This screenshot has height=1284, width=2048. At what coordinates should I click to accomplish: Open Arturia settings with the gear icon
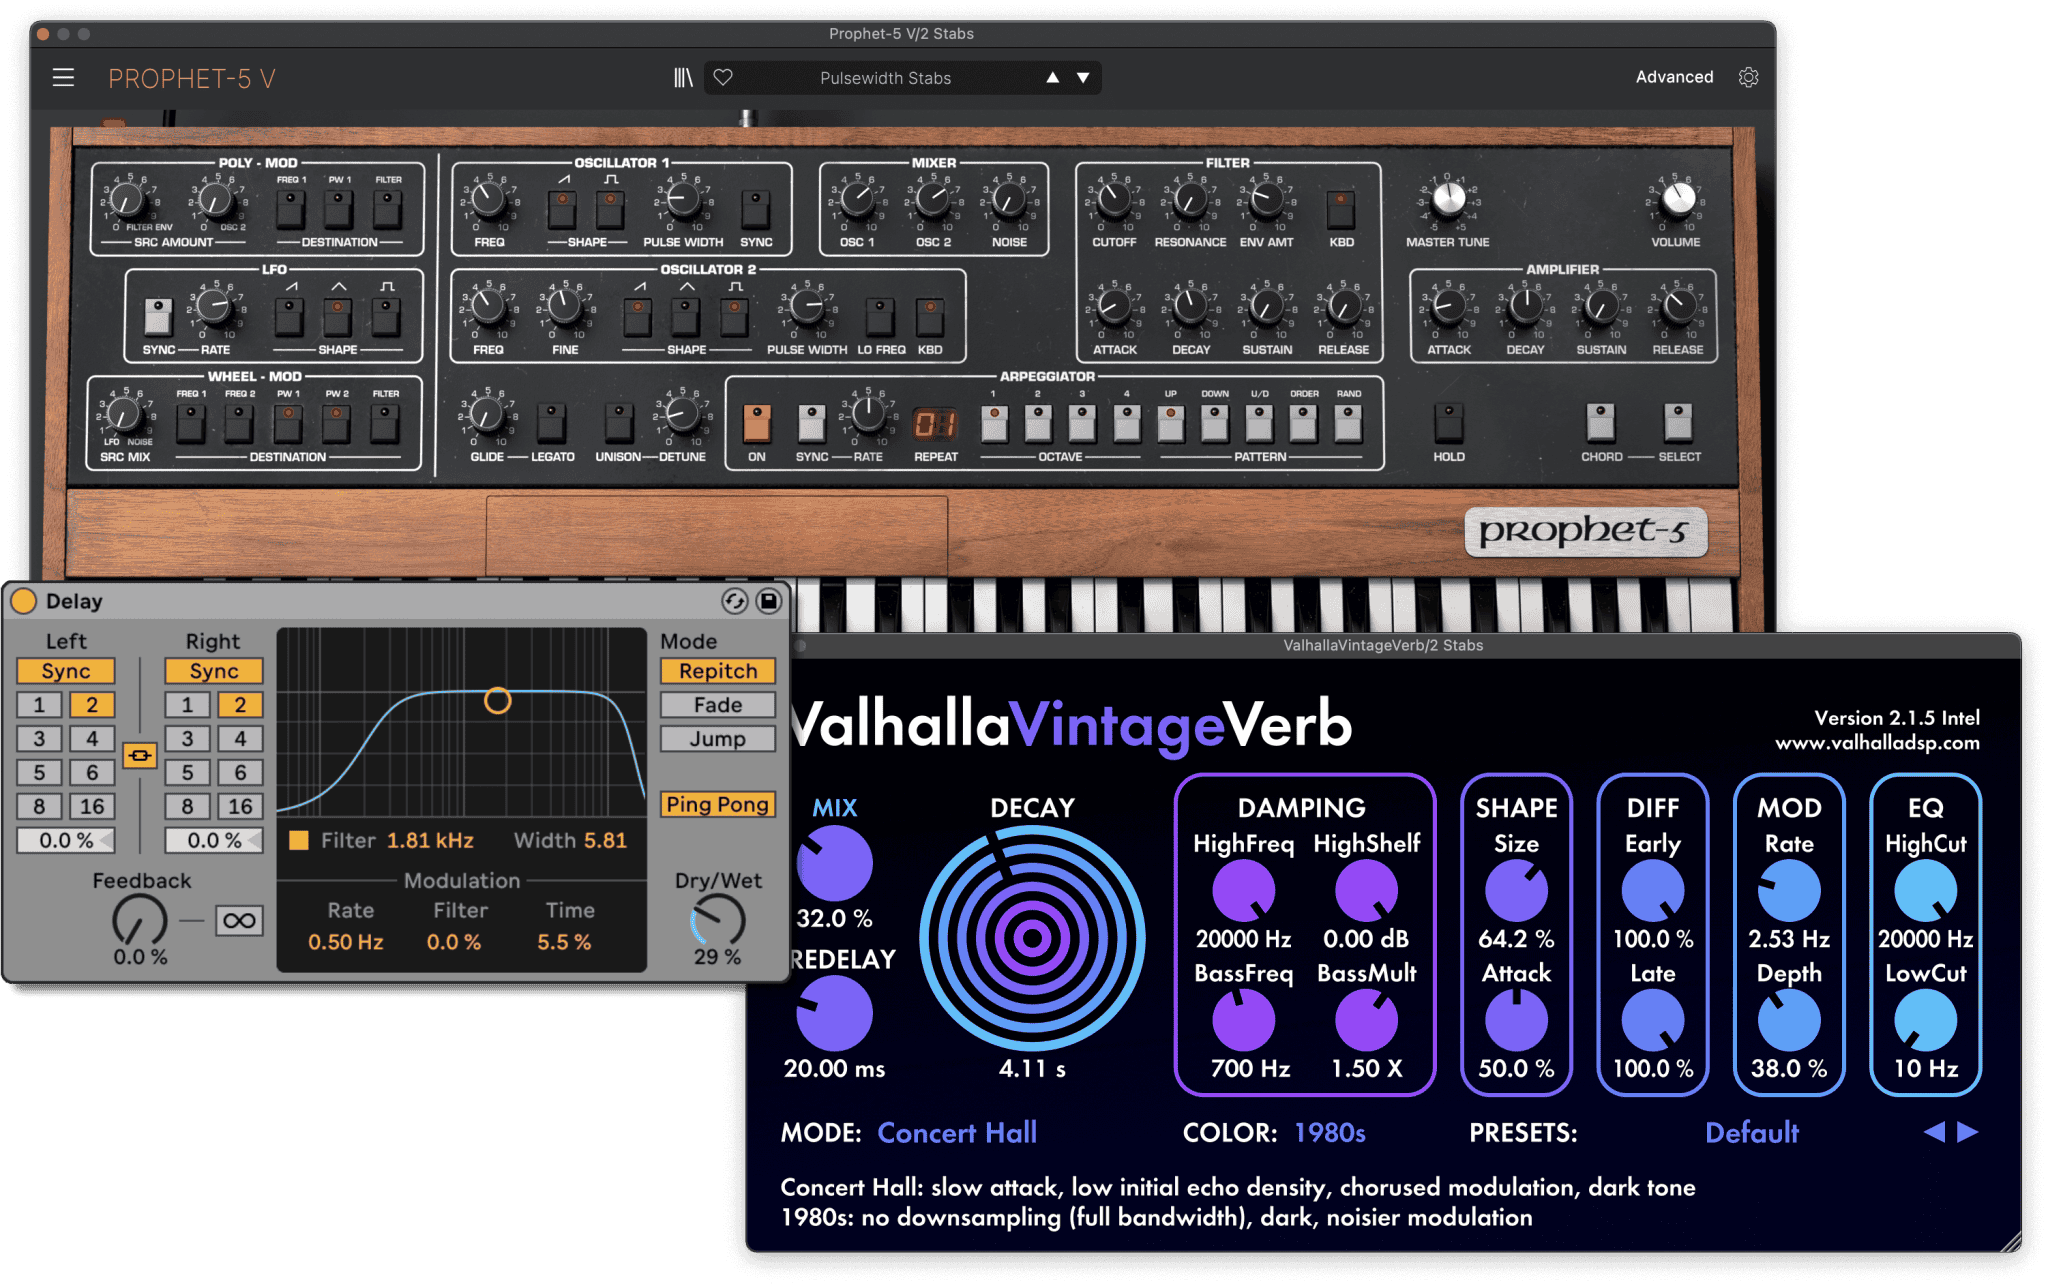(1748, 77)
